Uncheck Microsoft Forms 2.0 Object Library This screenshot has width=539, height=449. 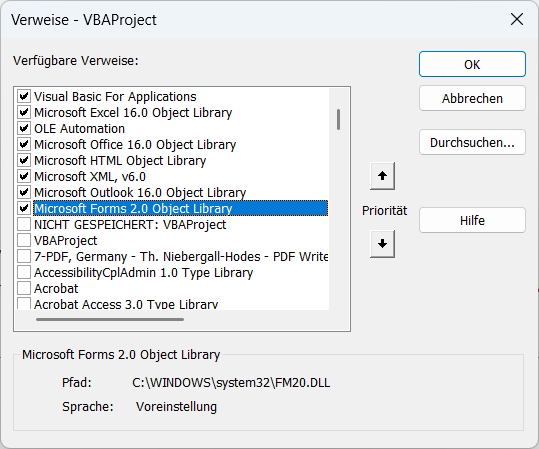click(24, 208)
